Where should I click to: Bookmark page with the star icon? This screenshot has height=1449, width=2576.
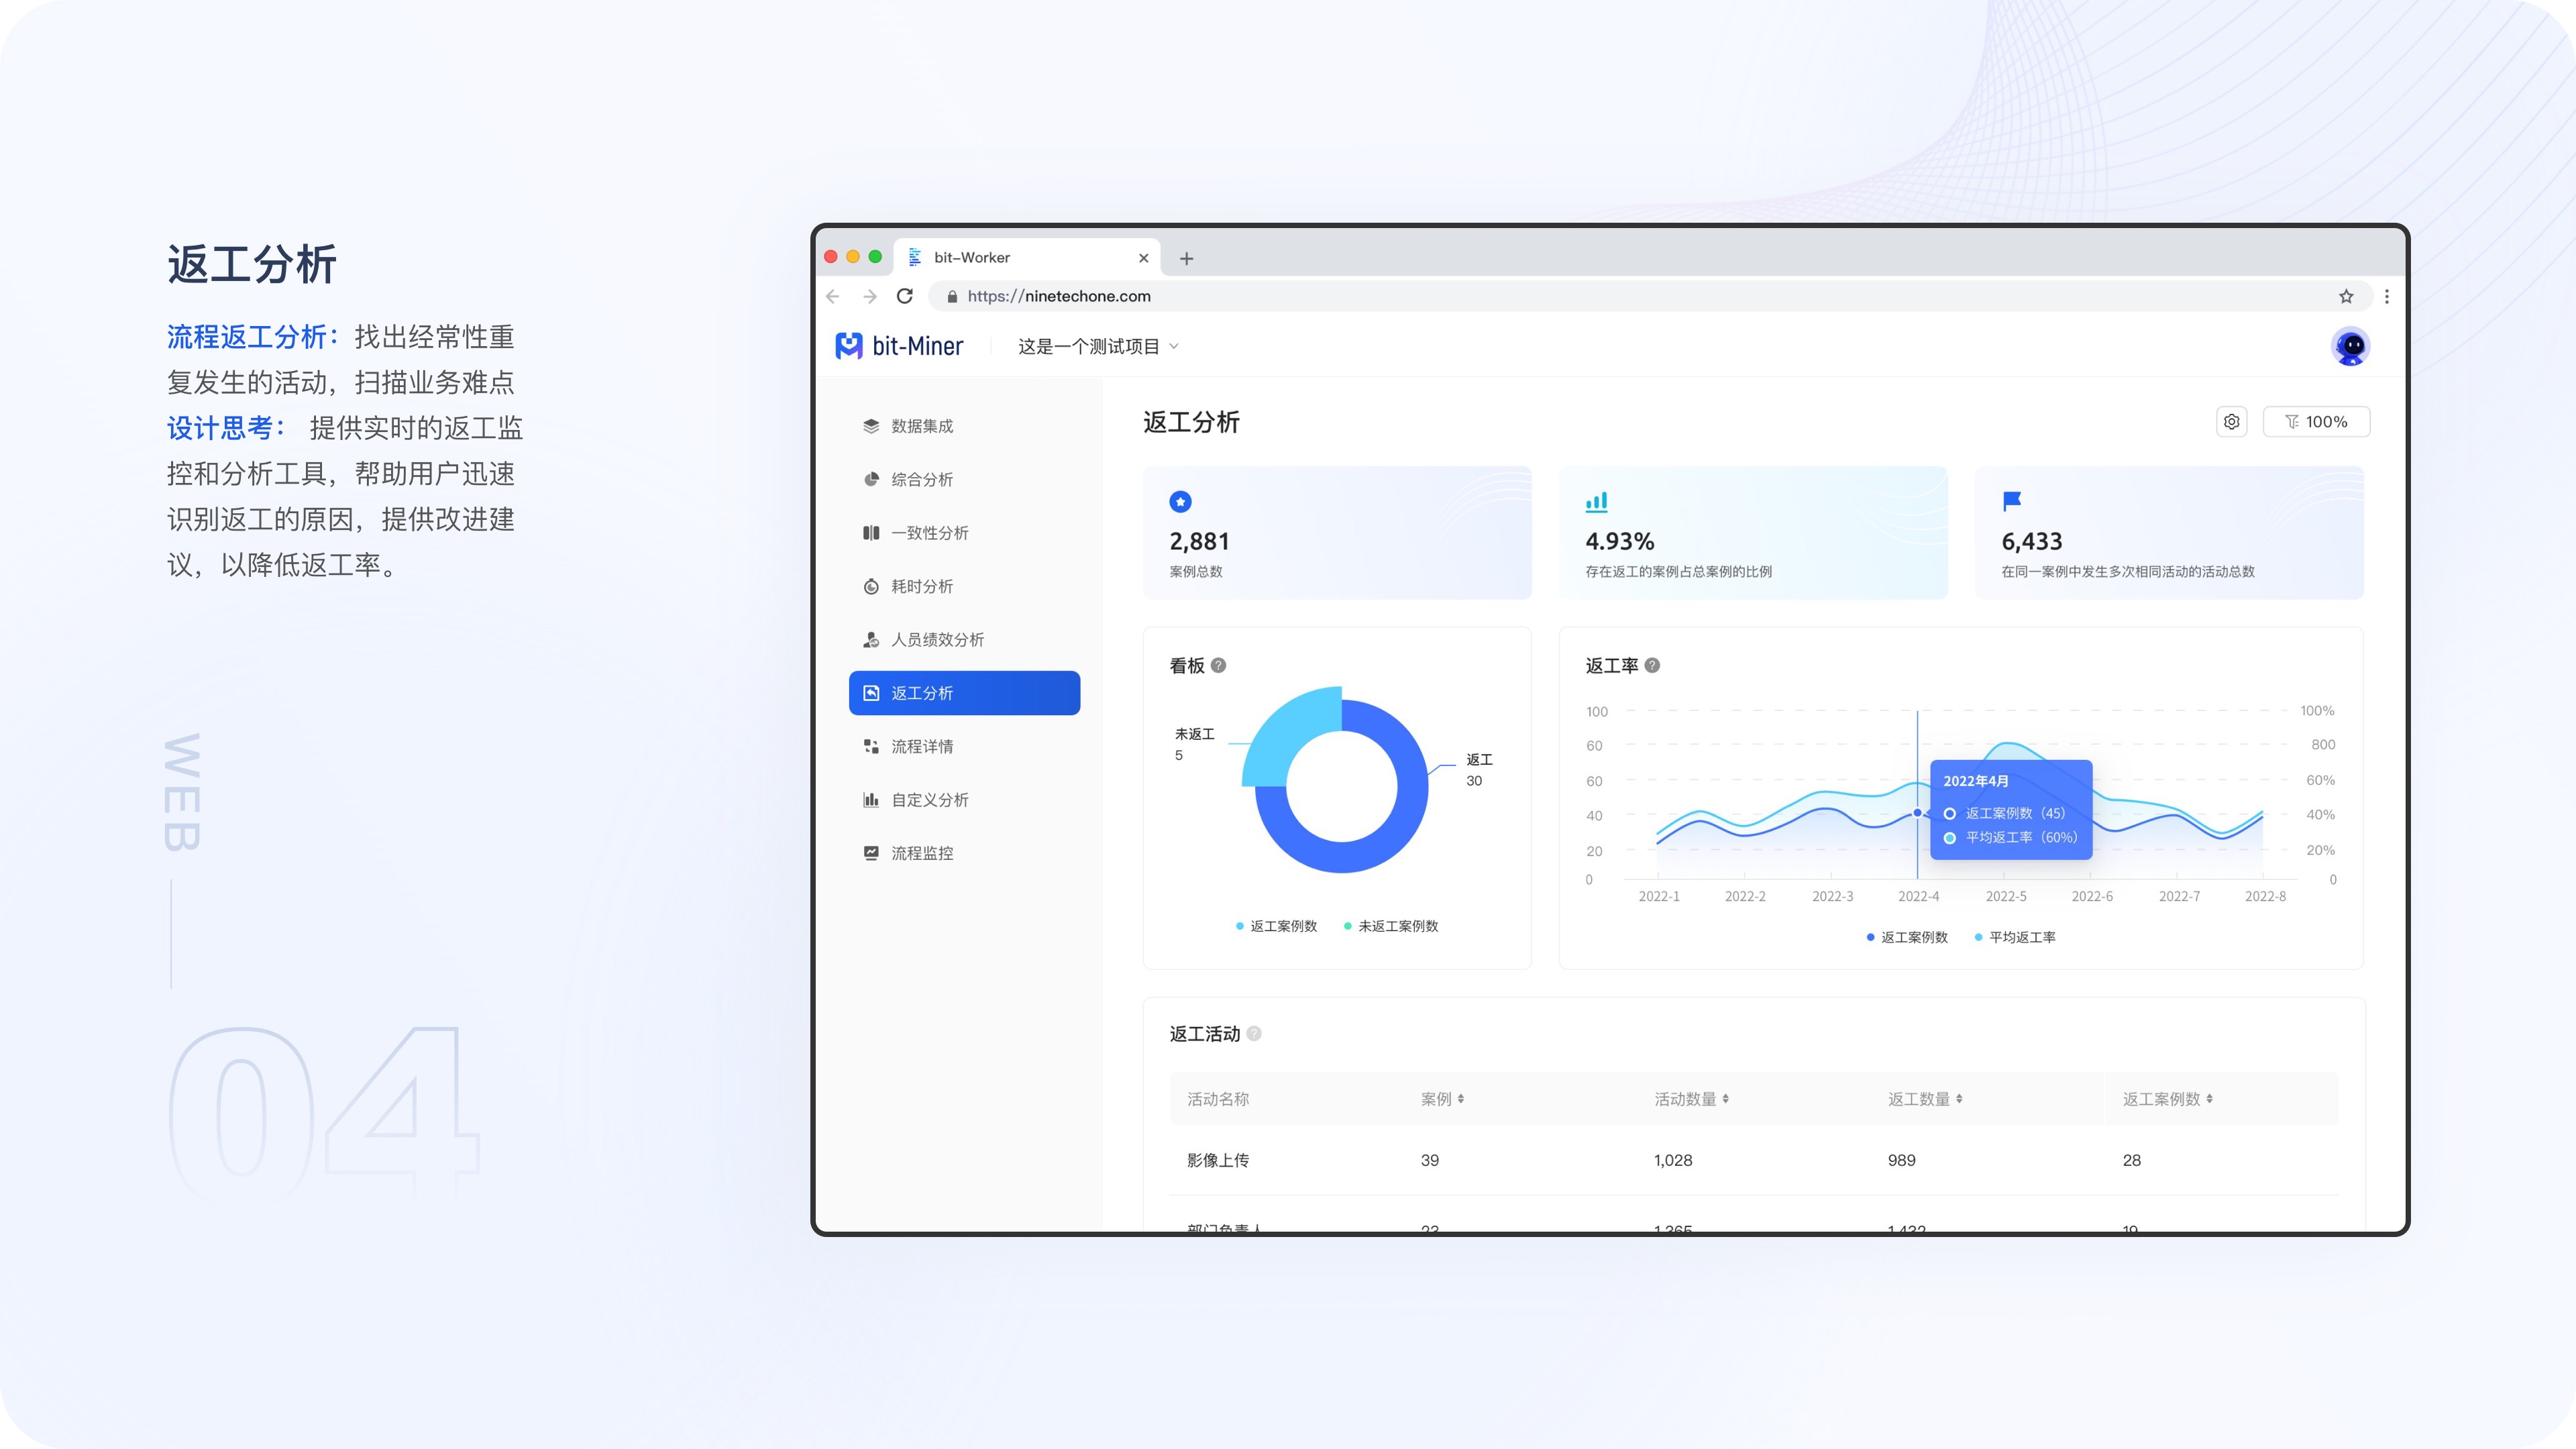pos(2346,296)
